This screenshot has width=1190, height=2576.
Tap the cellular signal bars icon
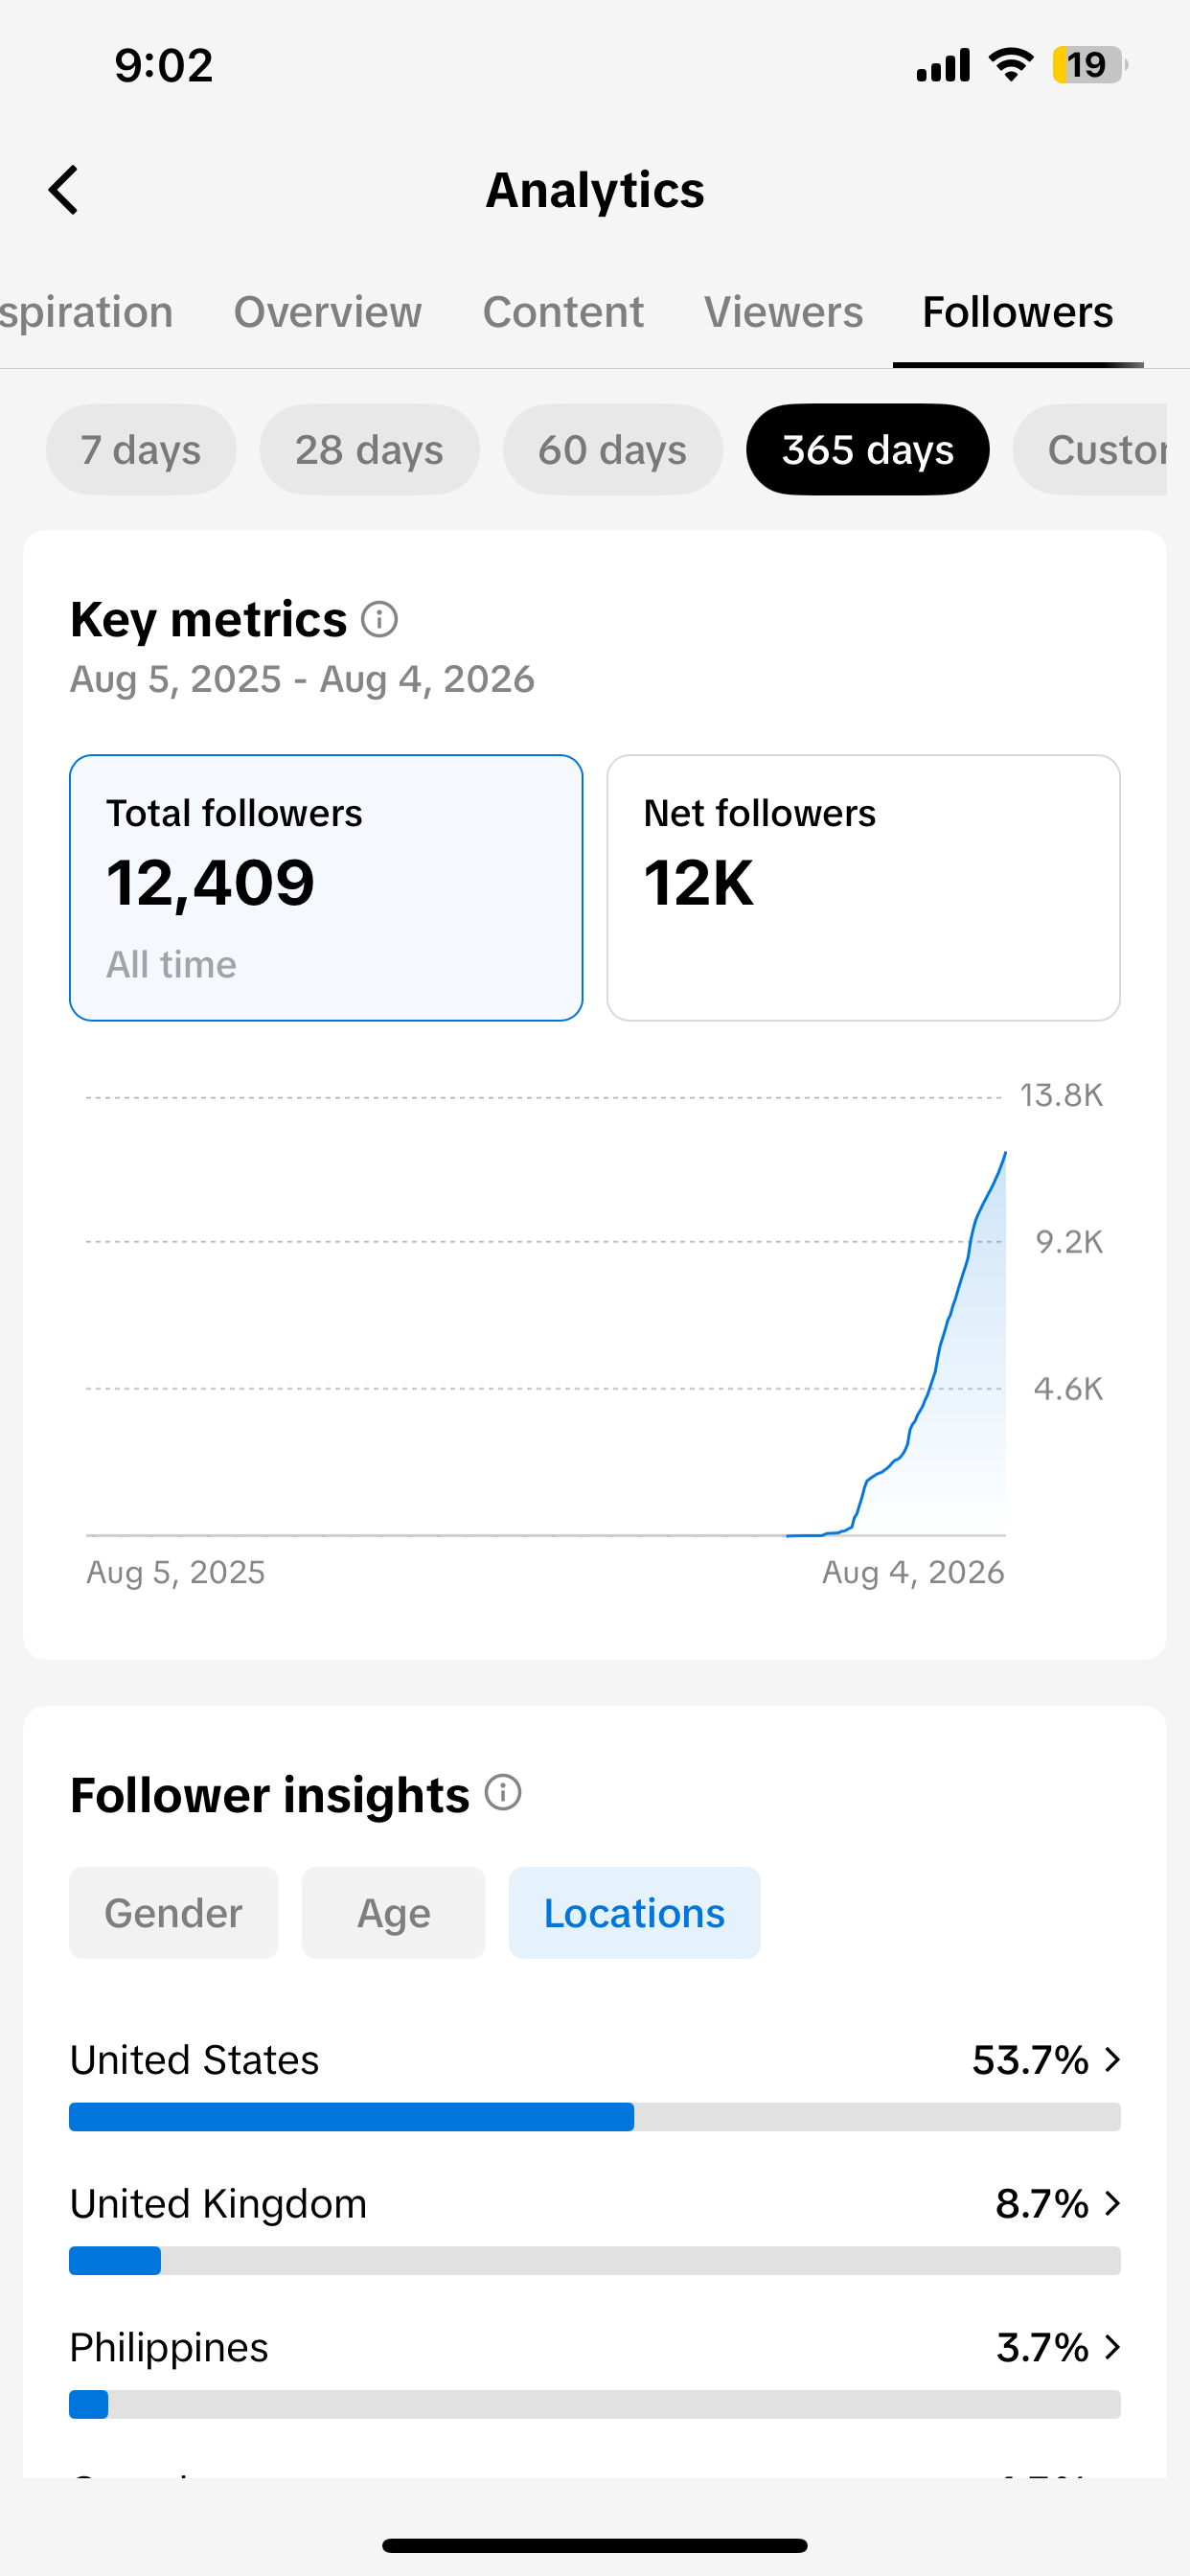pyautogui.click(x=943, y=65)
